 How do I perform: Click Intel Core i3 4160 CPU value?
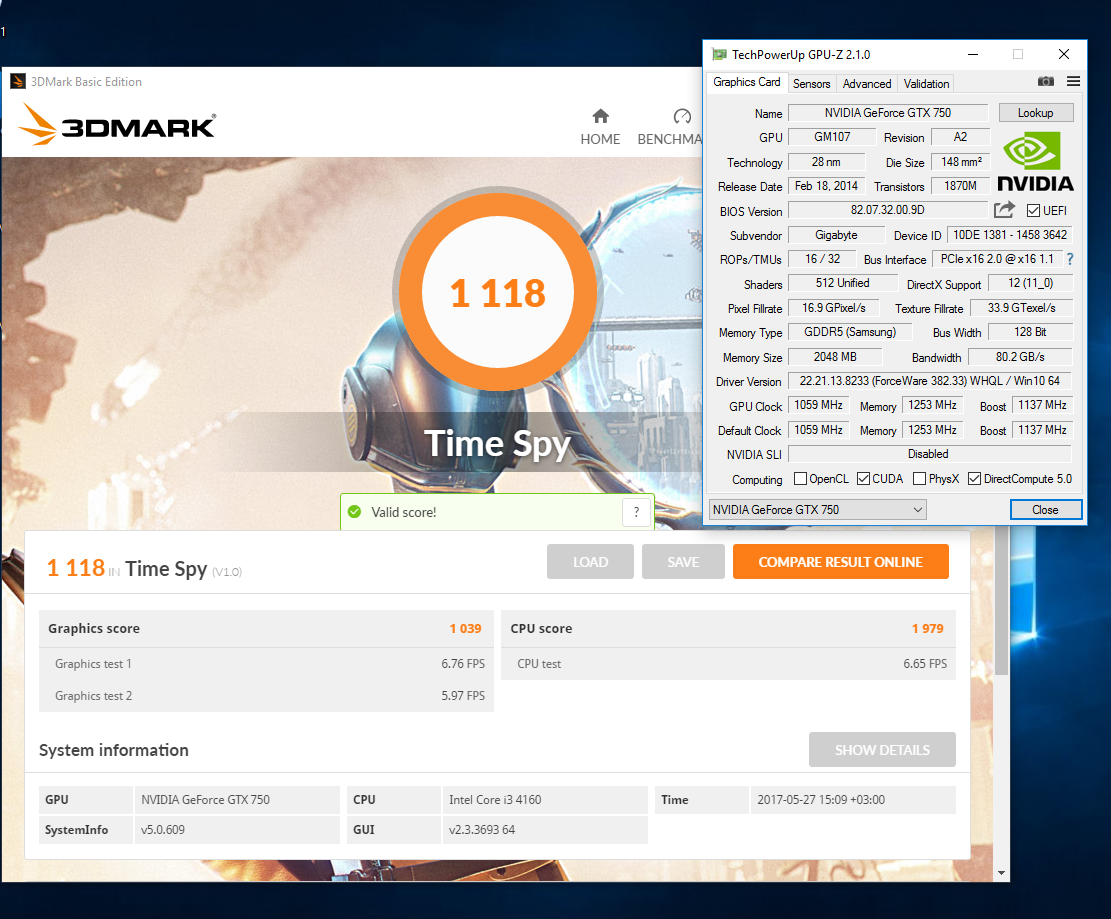click(x=544, y=799)
